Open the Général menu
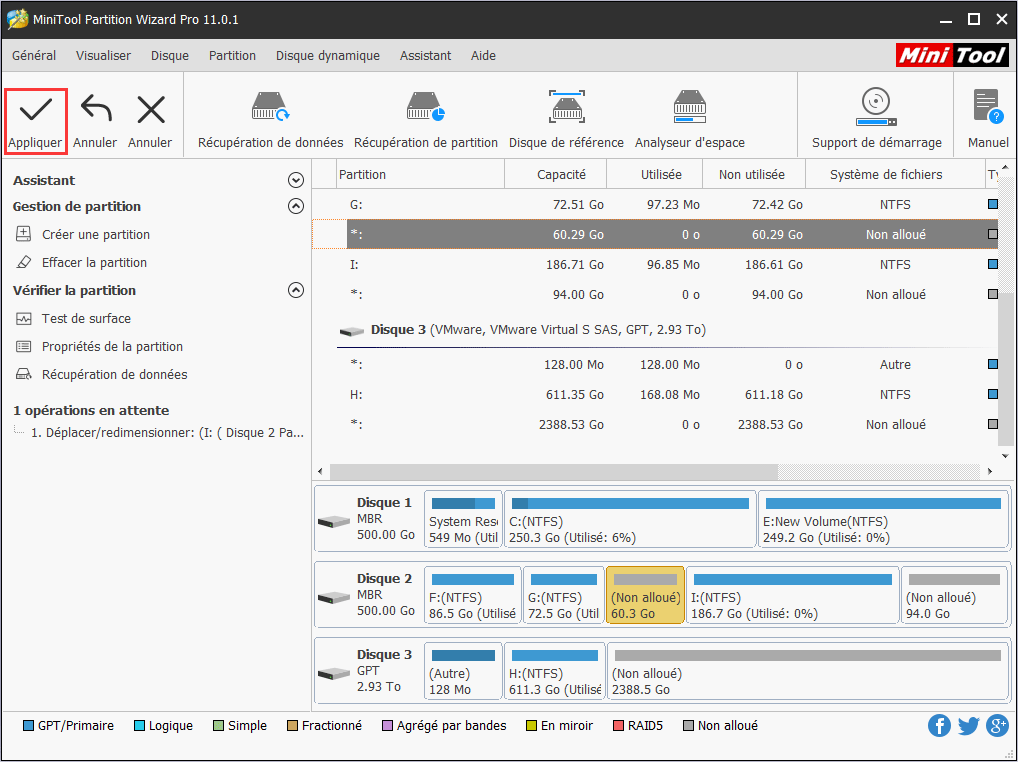This screenshot has height=762, width=1018. 34,56
